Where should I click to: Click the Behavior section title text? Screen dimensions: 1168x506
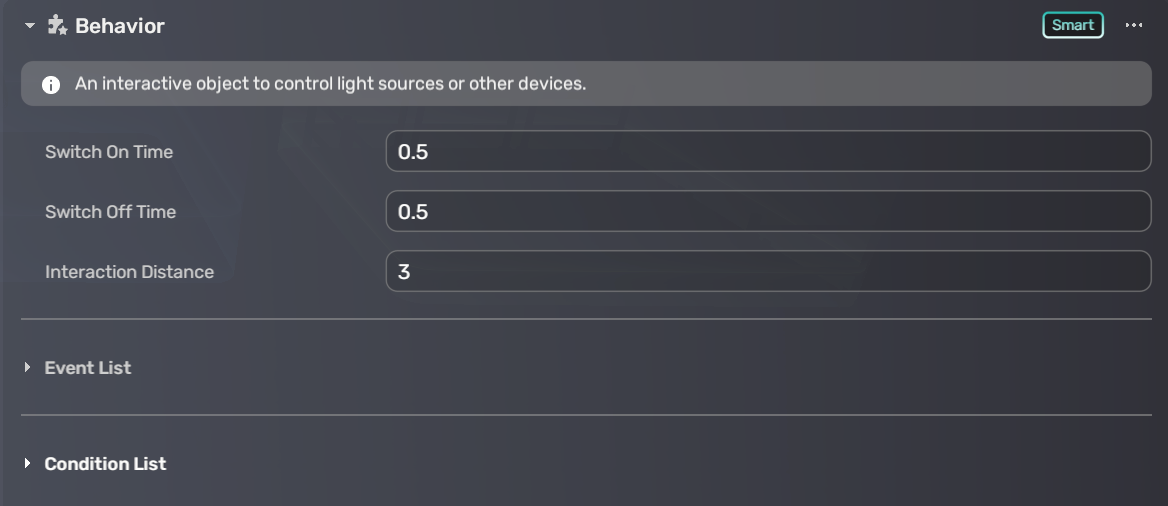(x=119, y=26)
